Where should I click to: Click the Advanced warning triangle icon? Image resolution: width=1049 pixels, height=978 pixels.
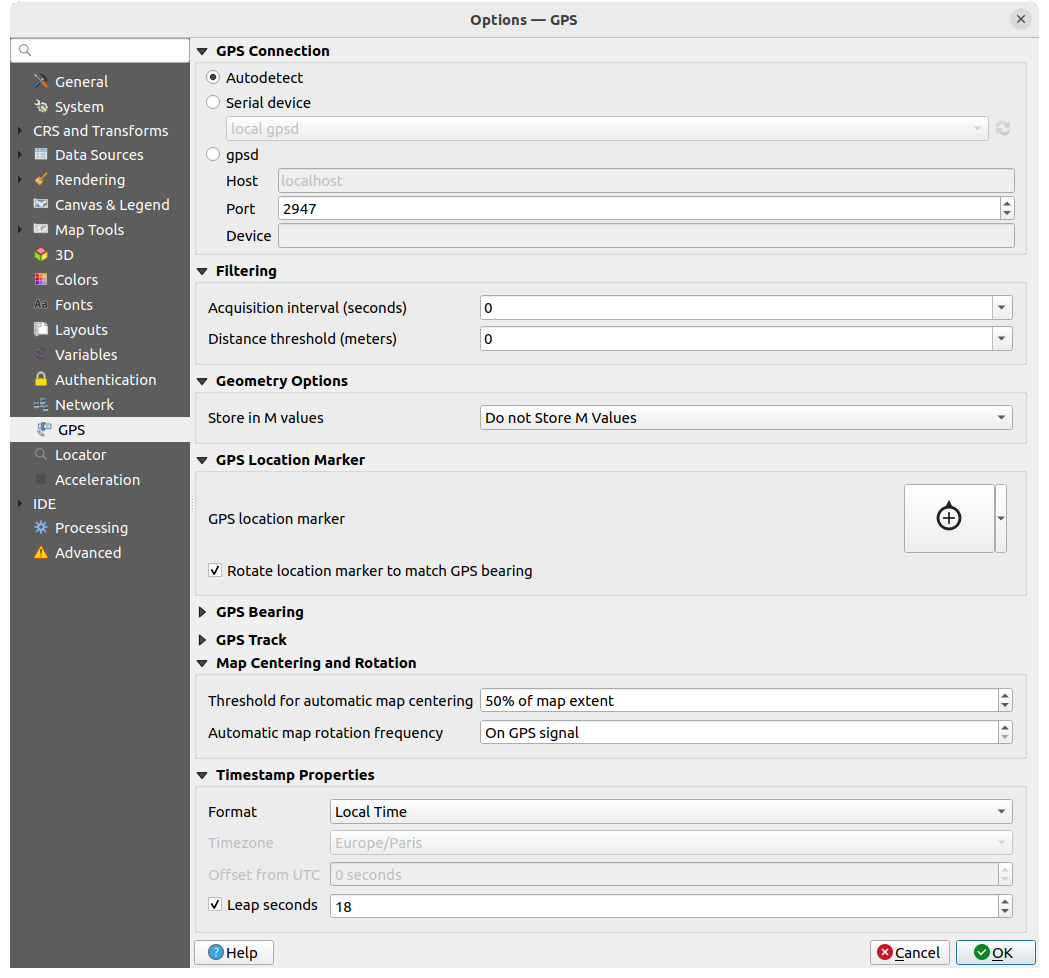[x=41, y=553]
